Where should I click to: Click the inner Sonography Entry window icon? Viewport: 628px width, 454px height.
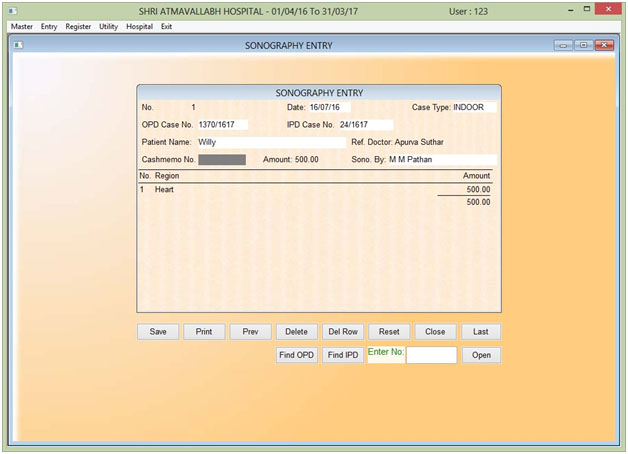(18, 45)
